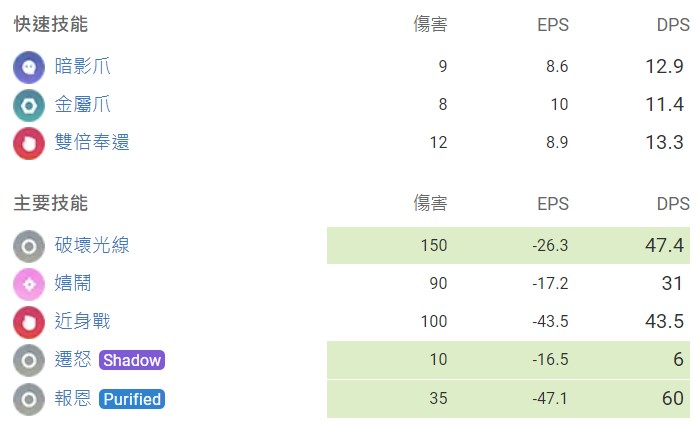Click the normal-type icon beside 遷怒
The width and height of the screenshot is (696, 421).
(29, 360)
